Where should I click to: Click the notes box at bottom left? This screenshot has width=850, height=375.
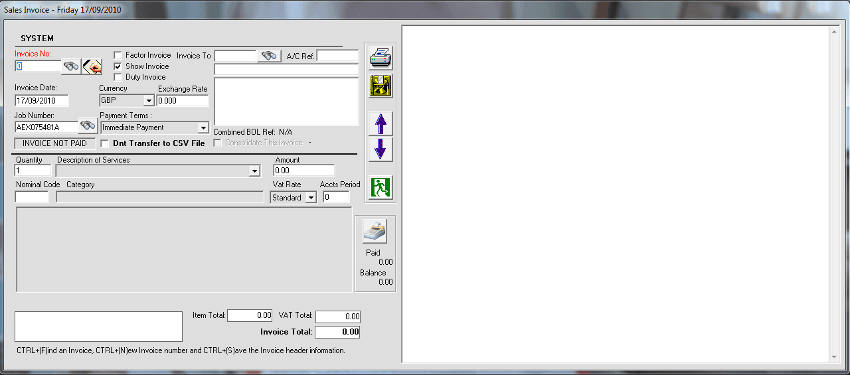pos(99,326)
